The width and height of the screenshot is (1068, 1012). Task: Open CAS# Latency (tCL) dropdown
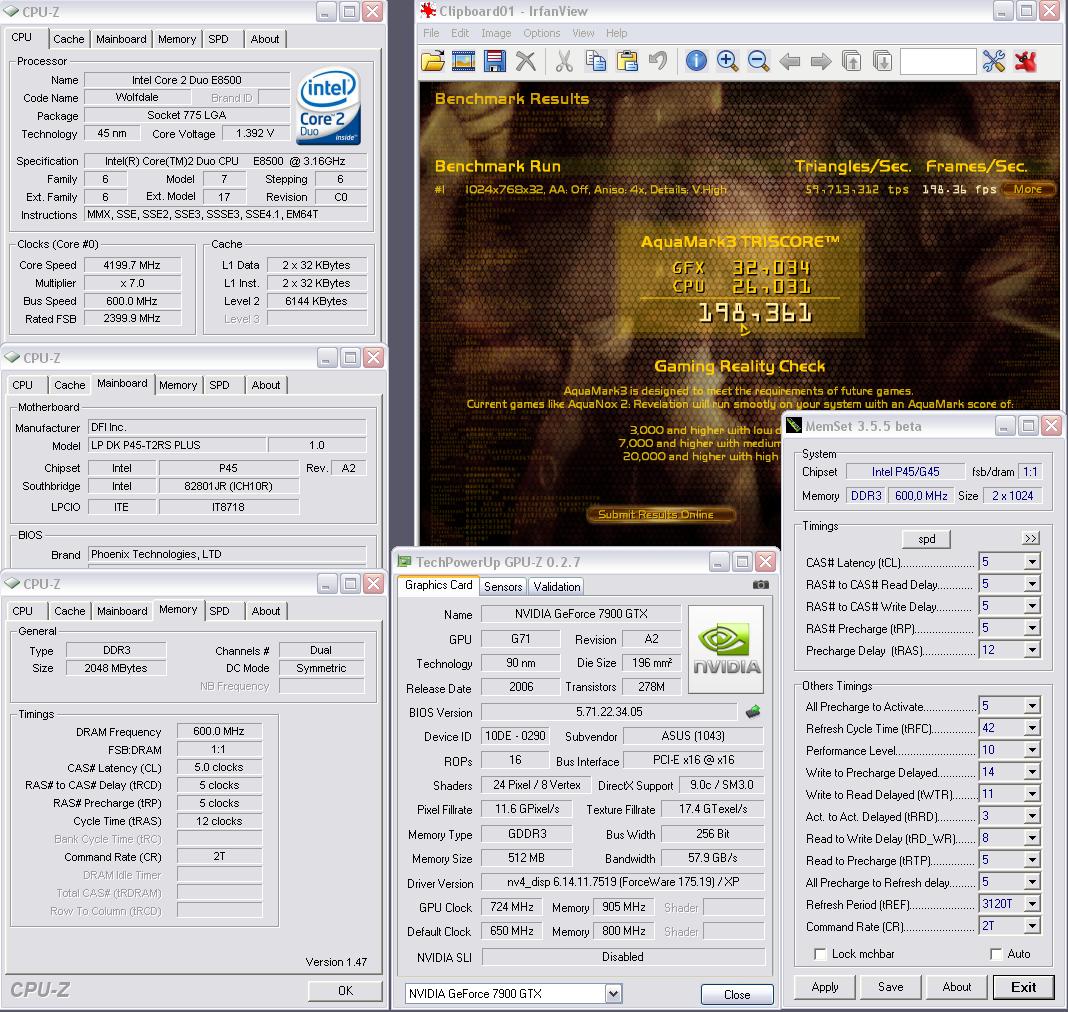(1033, 562)
